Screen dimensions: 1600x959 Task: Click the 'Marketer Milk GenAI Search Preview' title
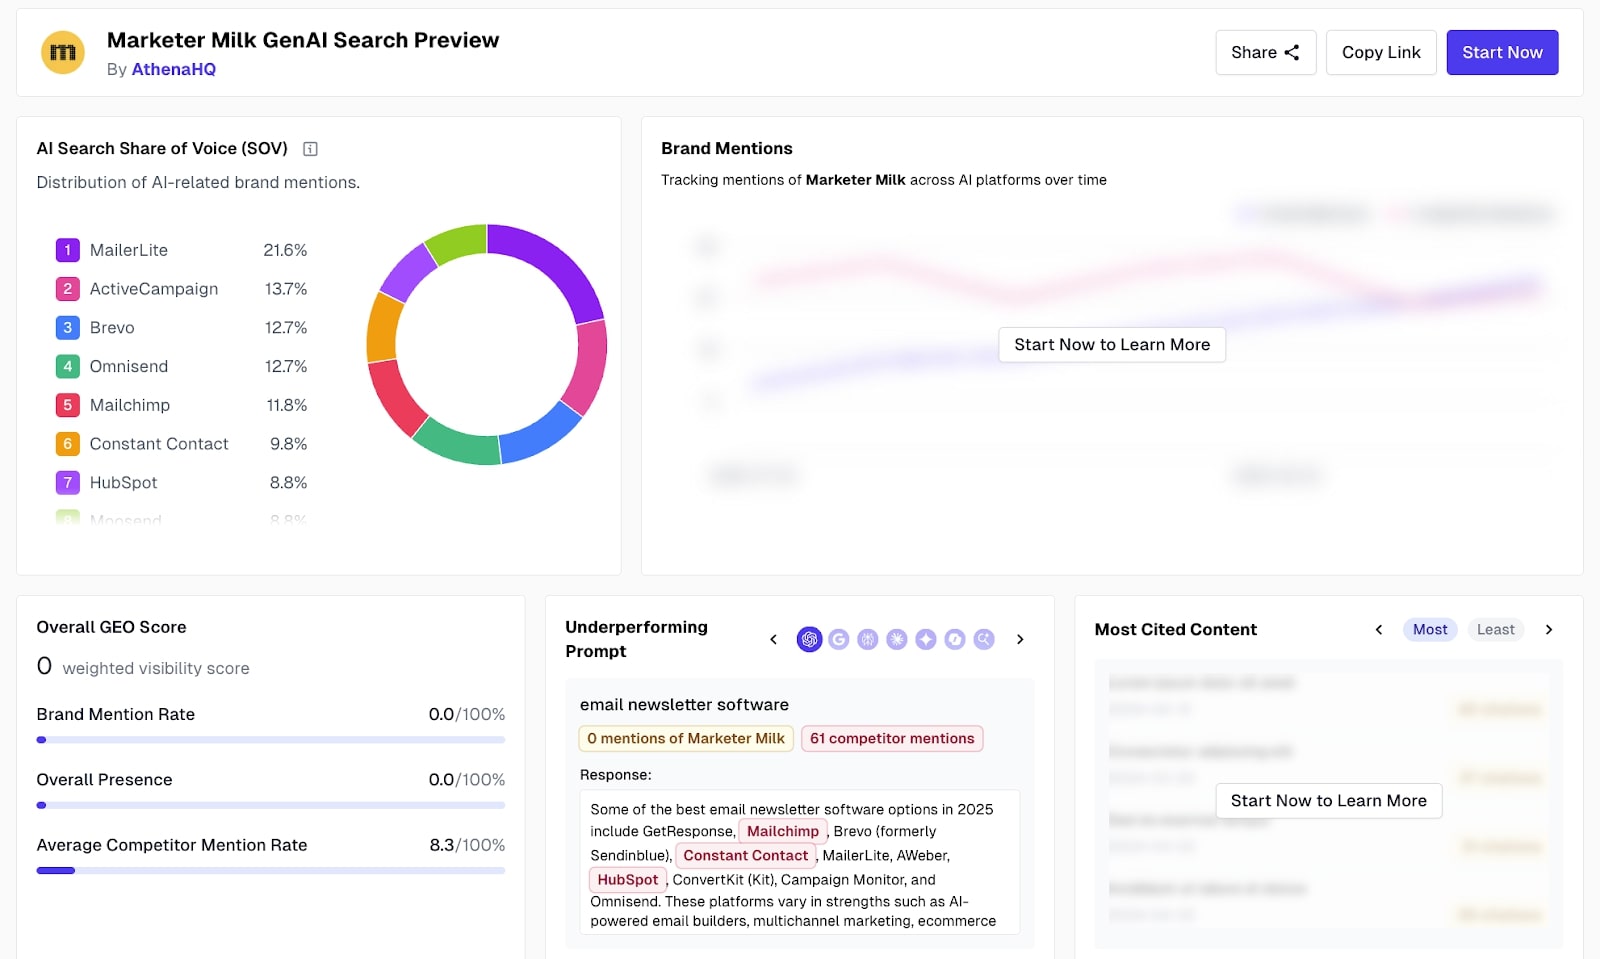[303, 40]
